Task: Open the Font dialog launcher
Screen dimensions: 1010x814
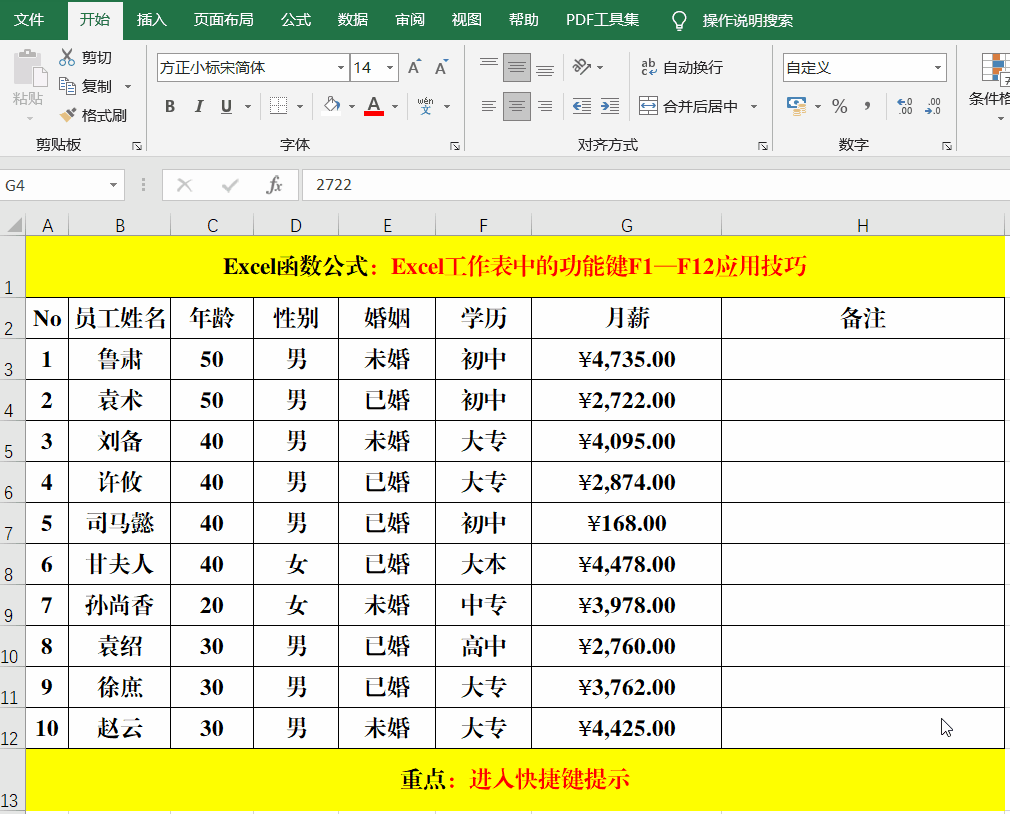Action: coord(455,146)
